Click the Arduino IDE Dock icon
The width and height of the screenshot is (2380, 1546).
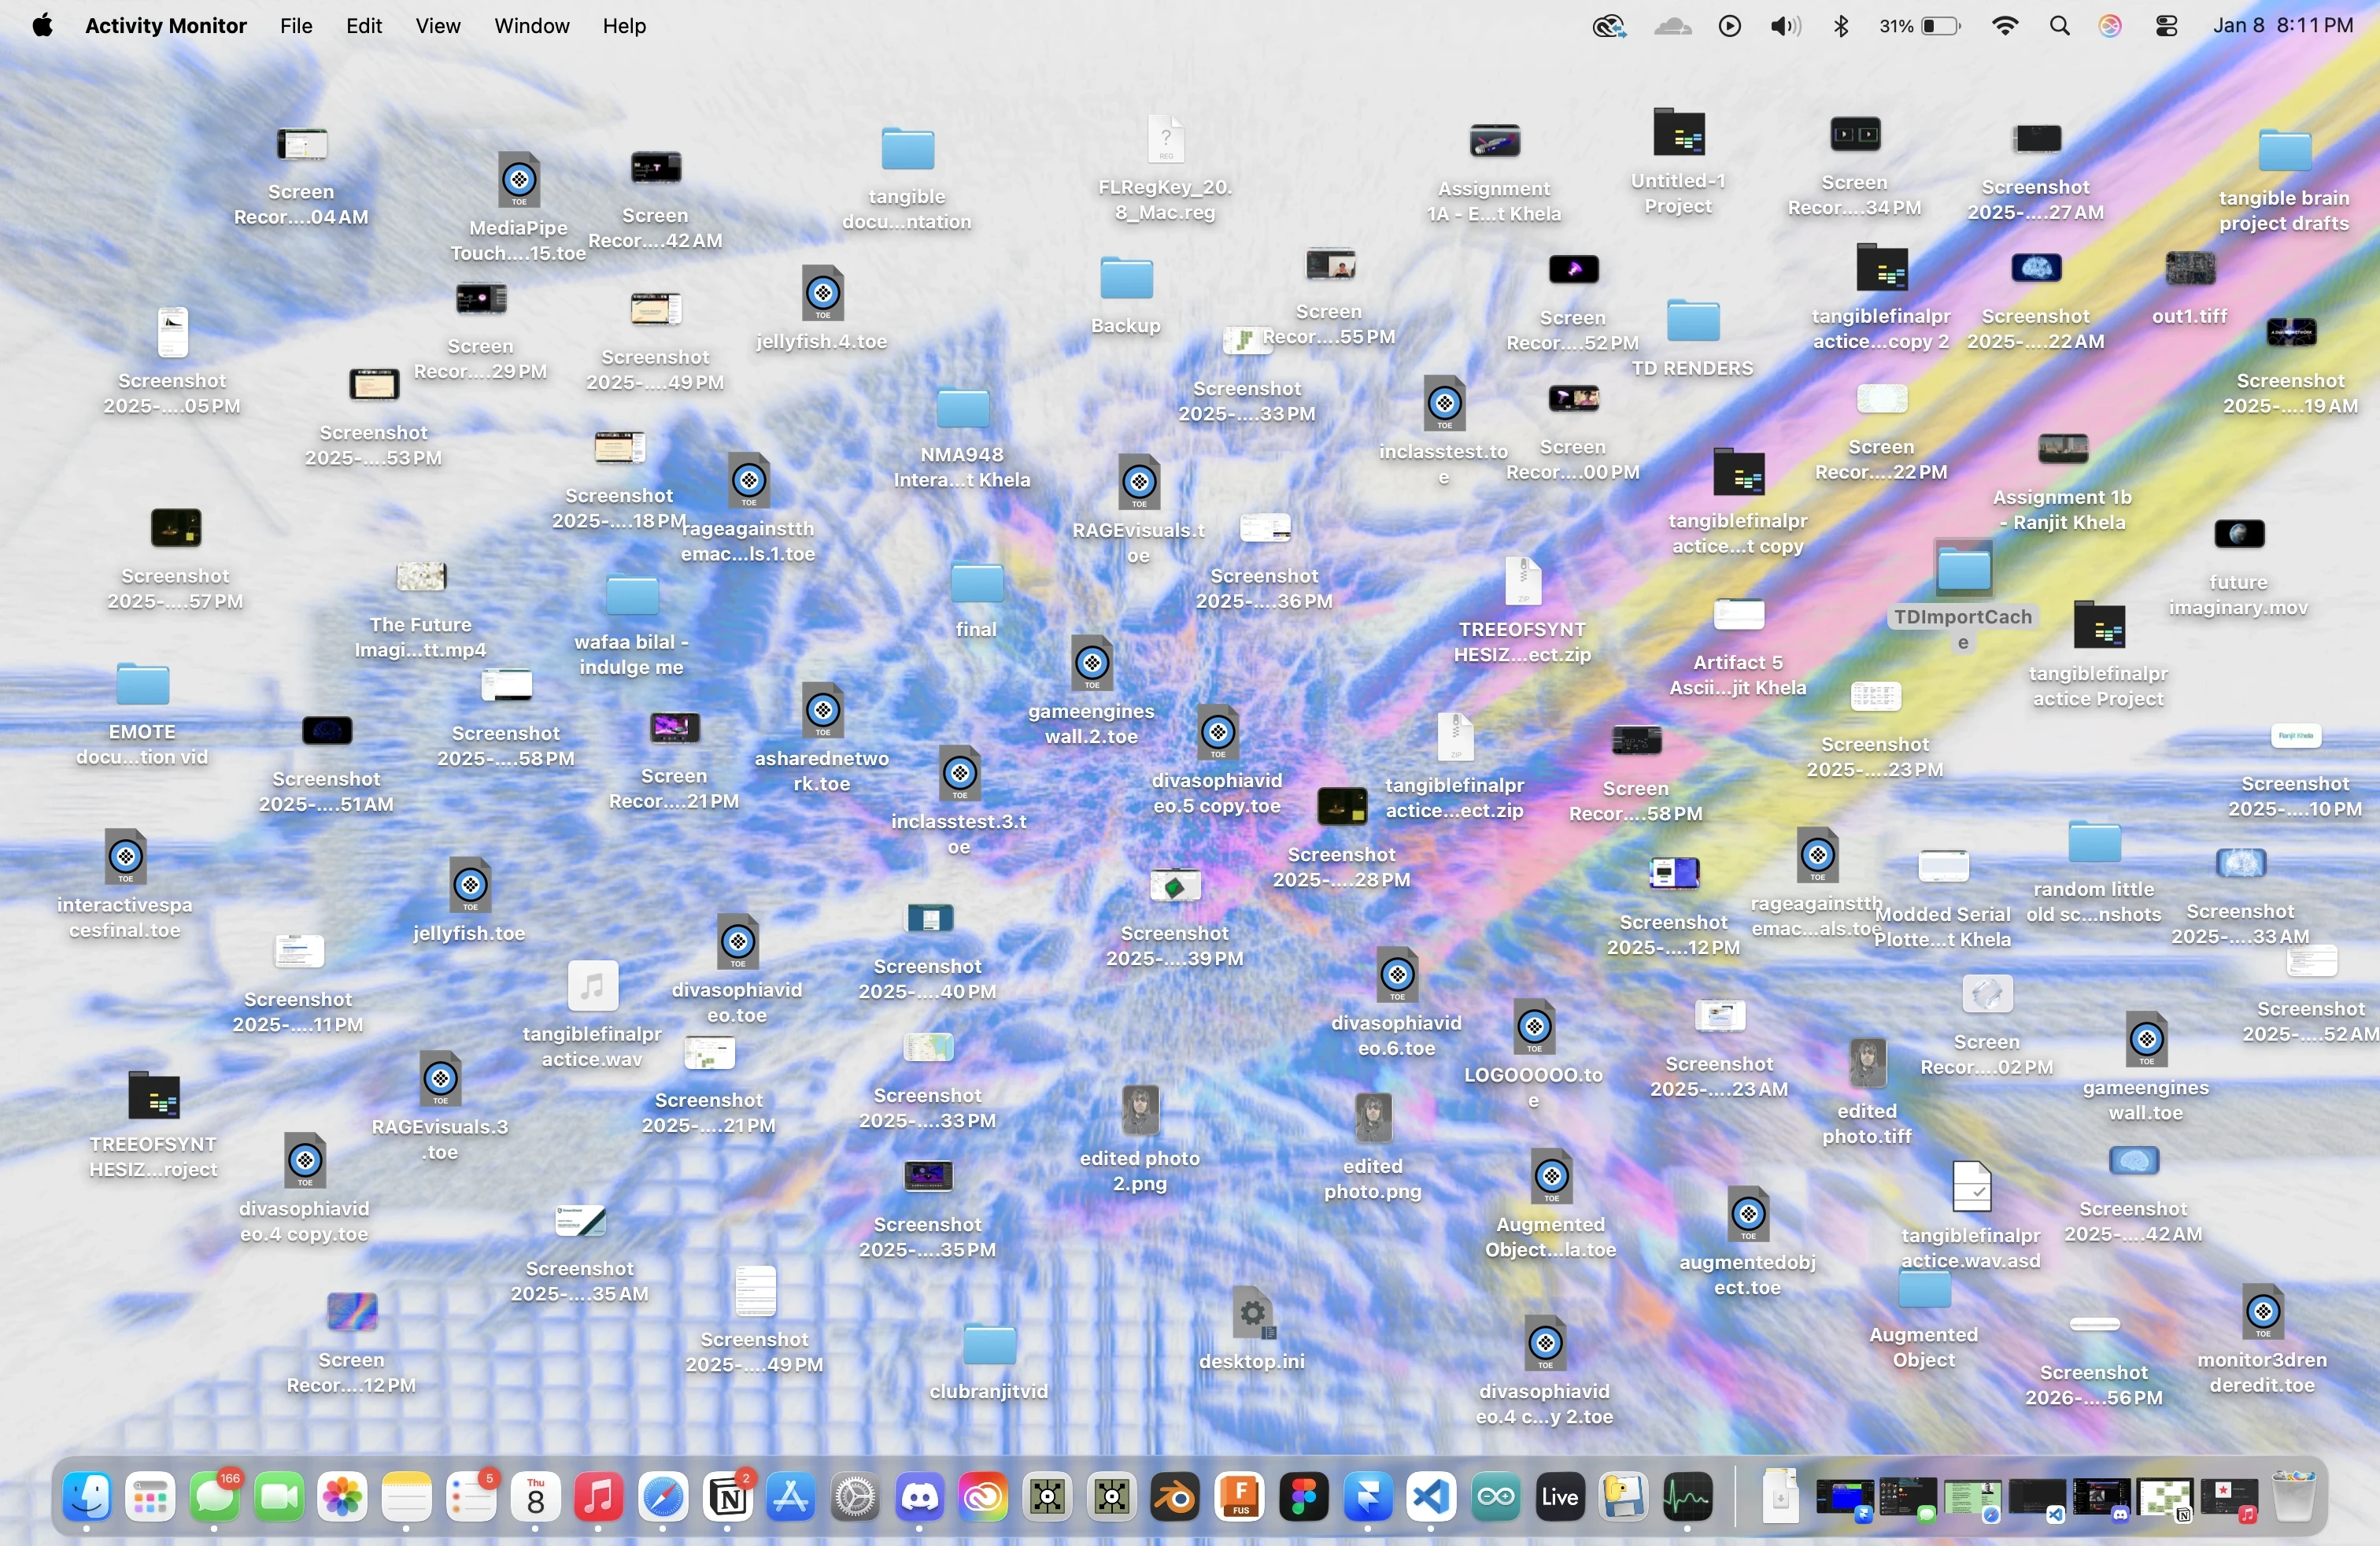click(x=1495, y=1497)
